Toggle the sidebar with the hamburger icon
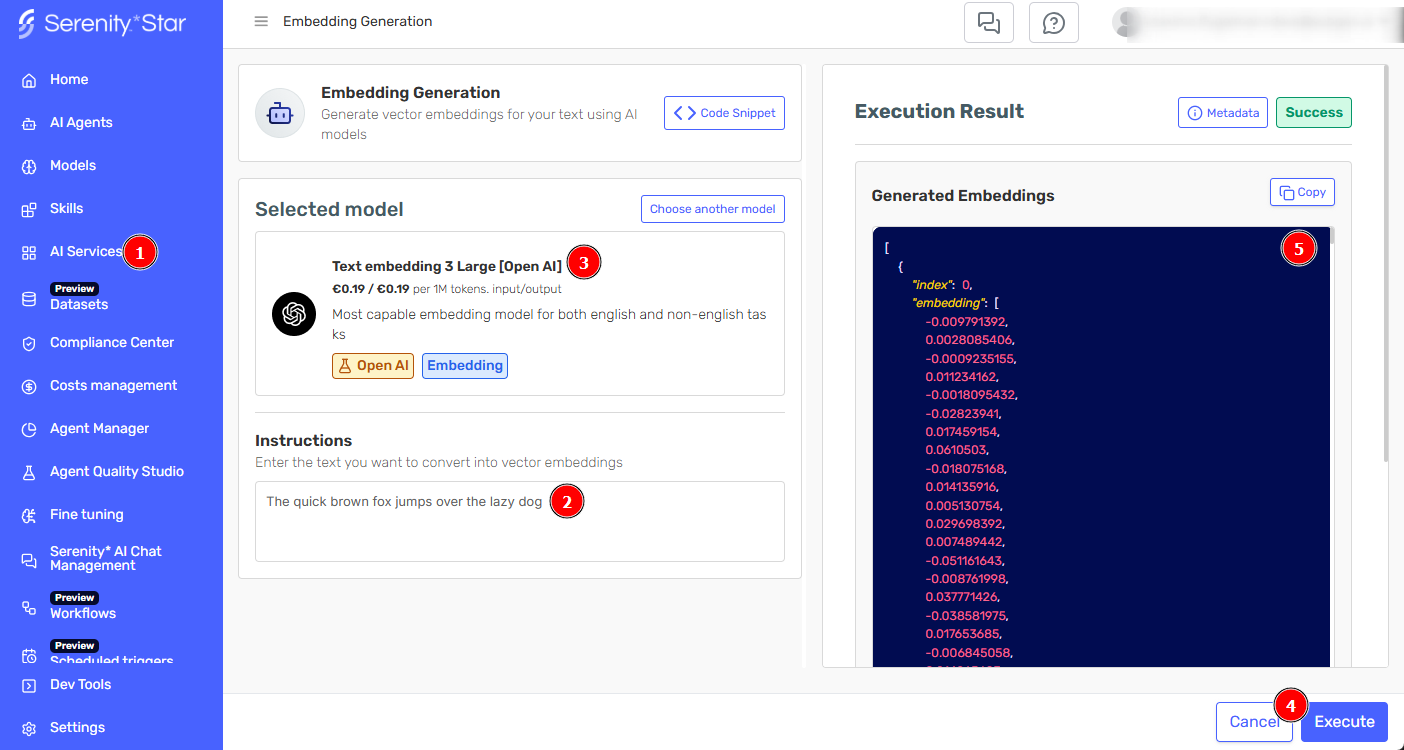Screen dimensions: 1404x750 coord(260,21)
